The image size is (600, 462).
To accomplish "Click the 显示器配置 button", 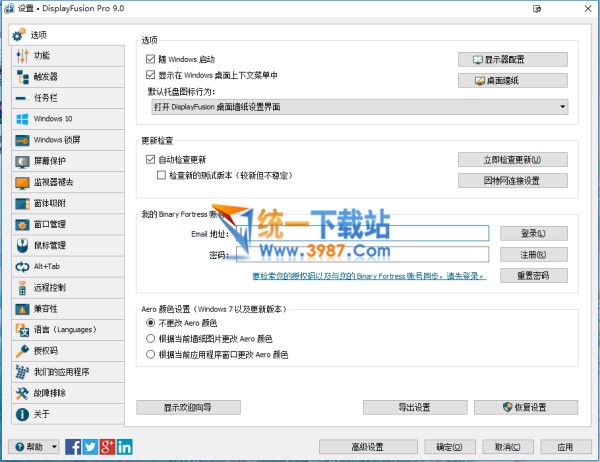I will coord(512,60).
